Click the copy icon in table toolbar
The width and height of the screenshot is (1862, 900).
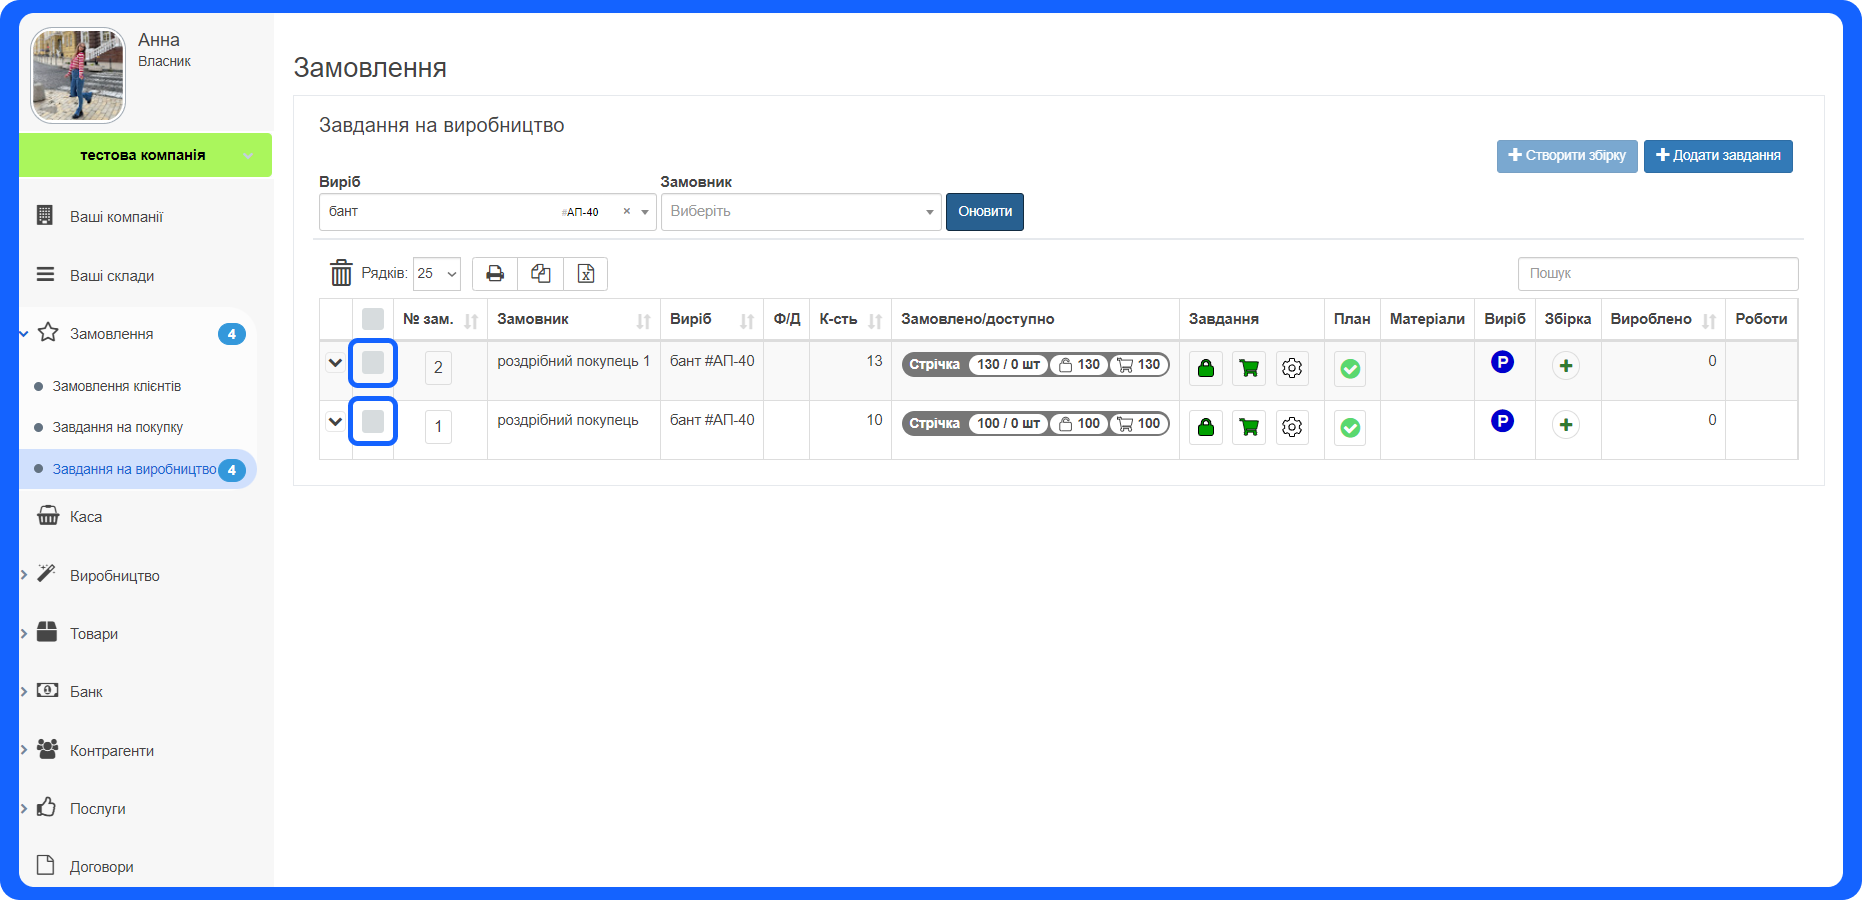tap(540, 274)
